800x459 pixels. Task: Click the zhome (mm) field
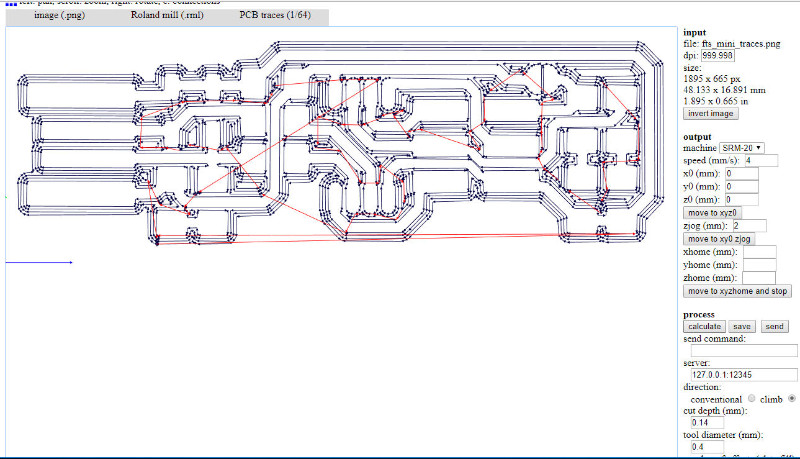759,278
